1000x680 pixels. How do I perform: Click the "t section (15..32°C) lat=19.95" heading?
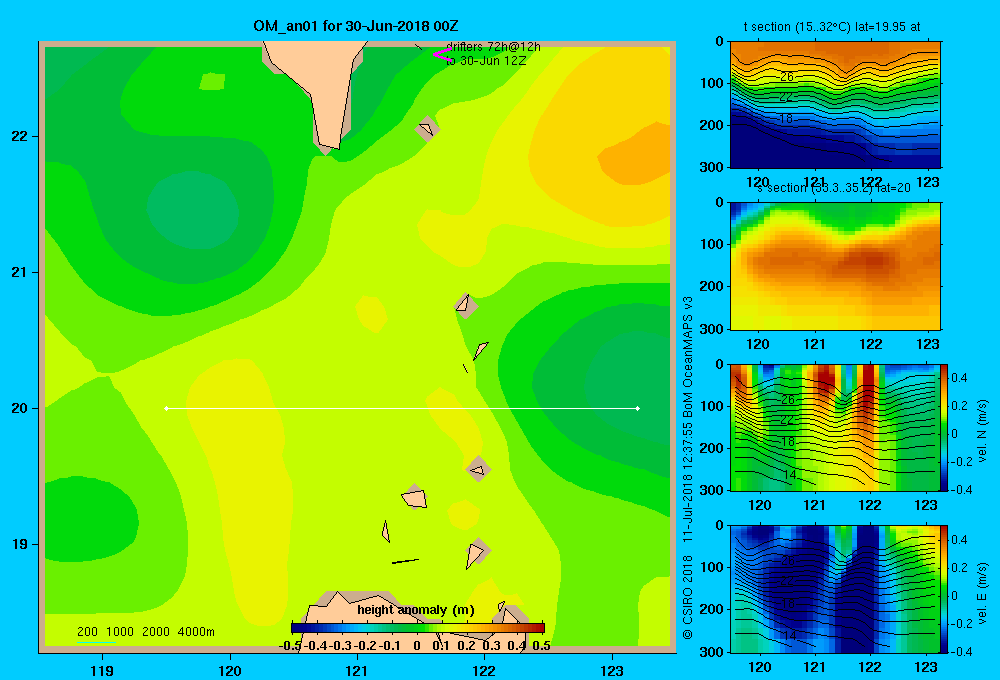pos(832,27)
